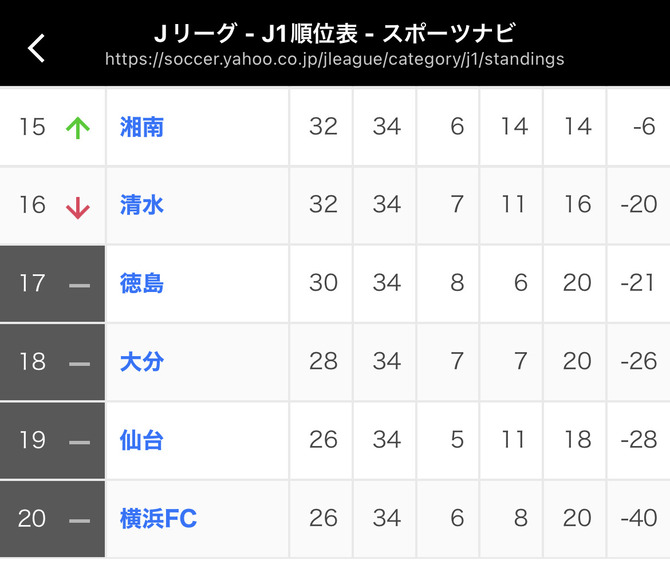
Task: Open the 徳島 team page
Action: click(x=142, y=283)
